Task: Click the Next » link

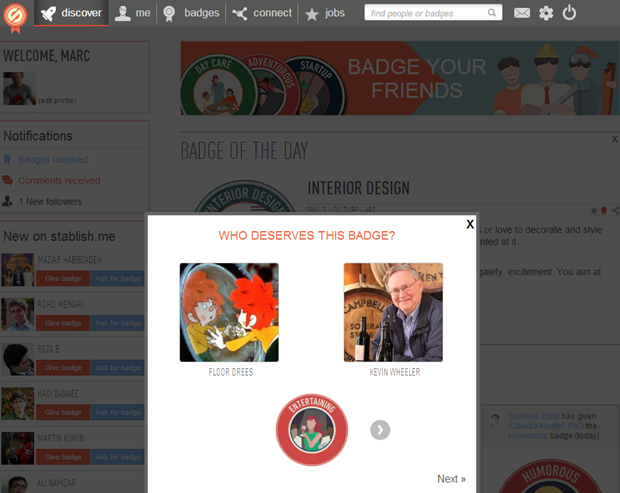Action: click(x=451, y=479)
